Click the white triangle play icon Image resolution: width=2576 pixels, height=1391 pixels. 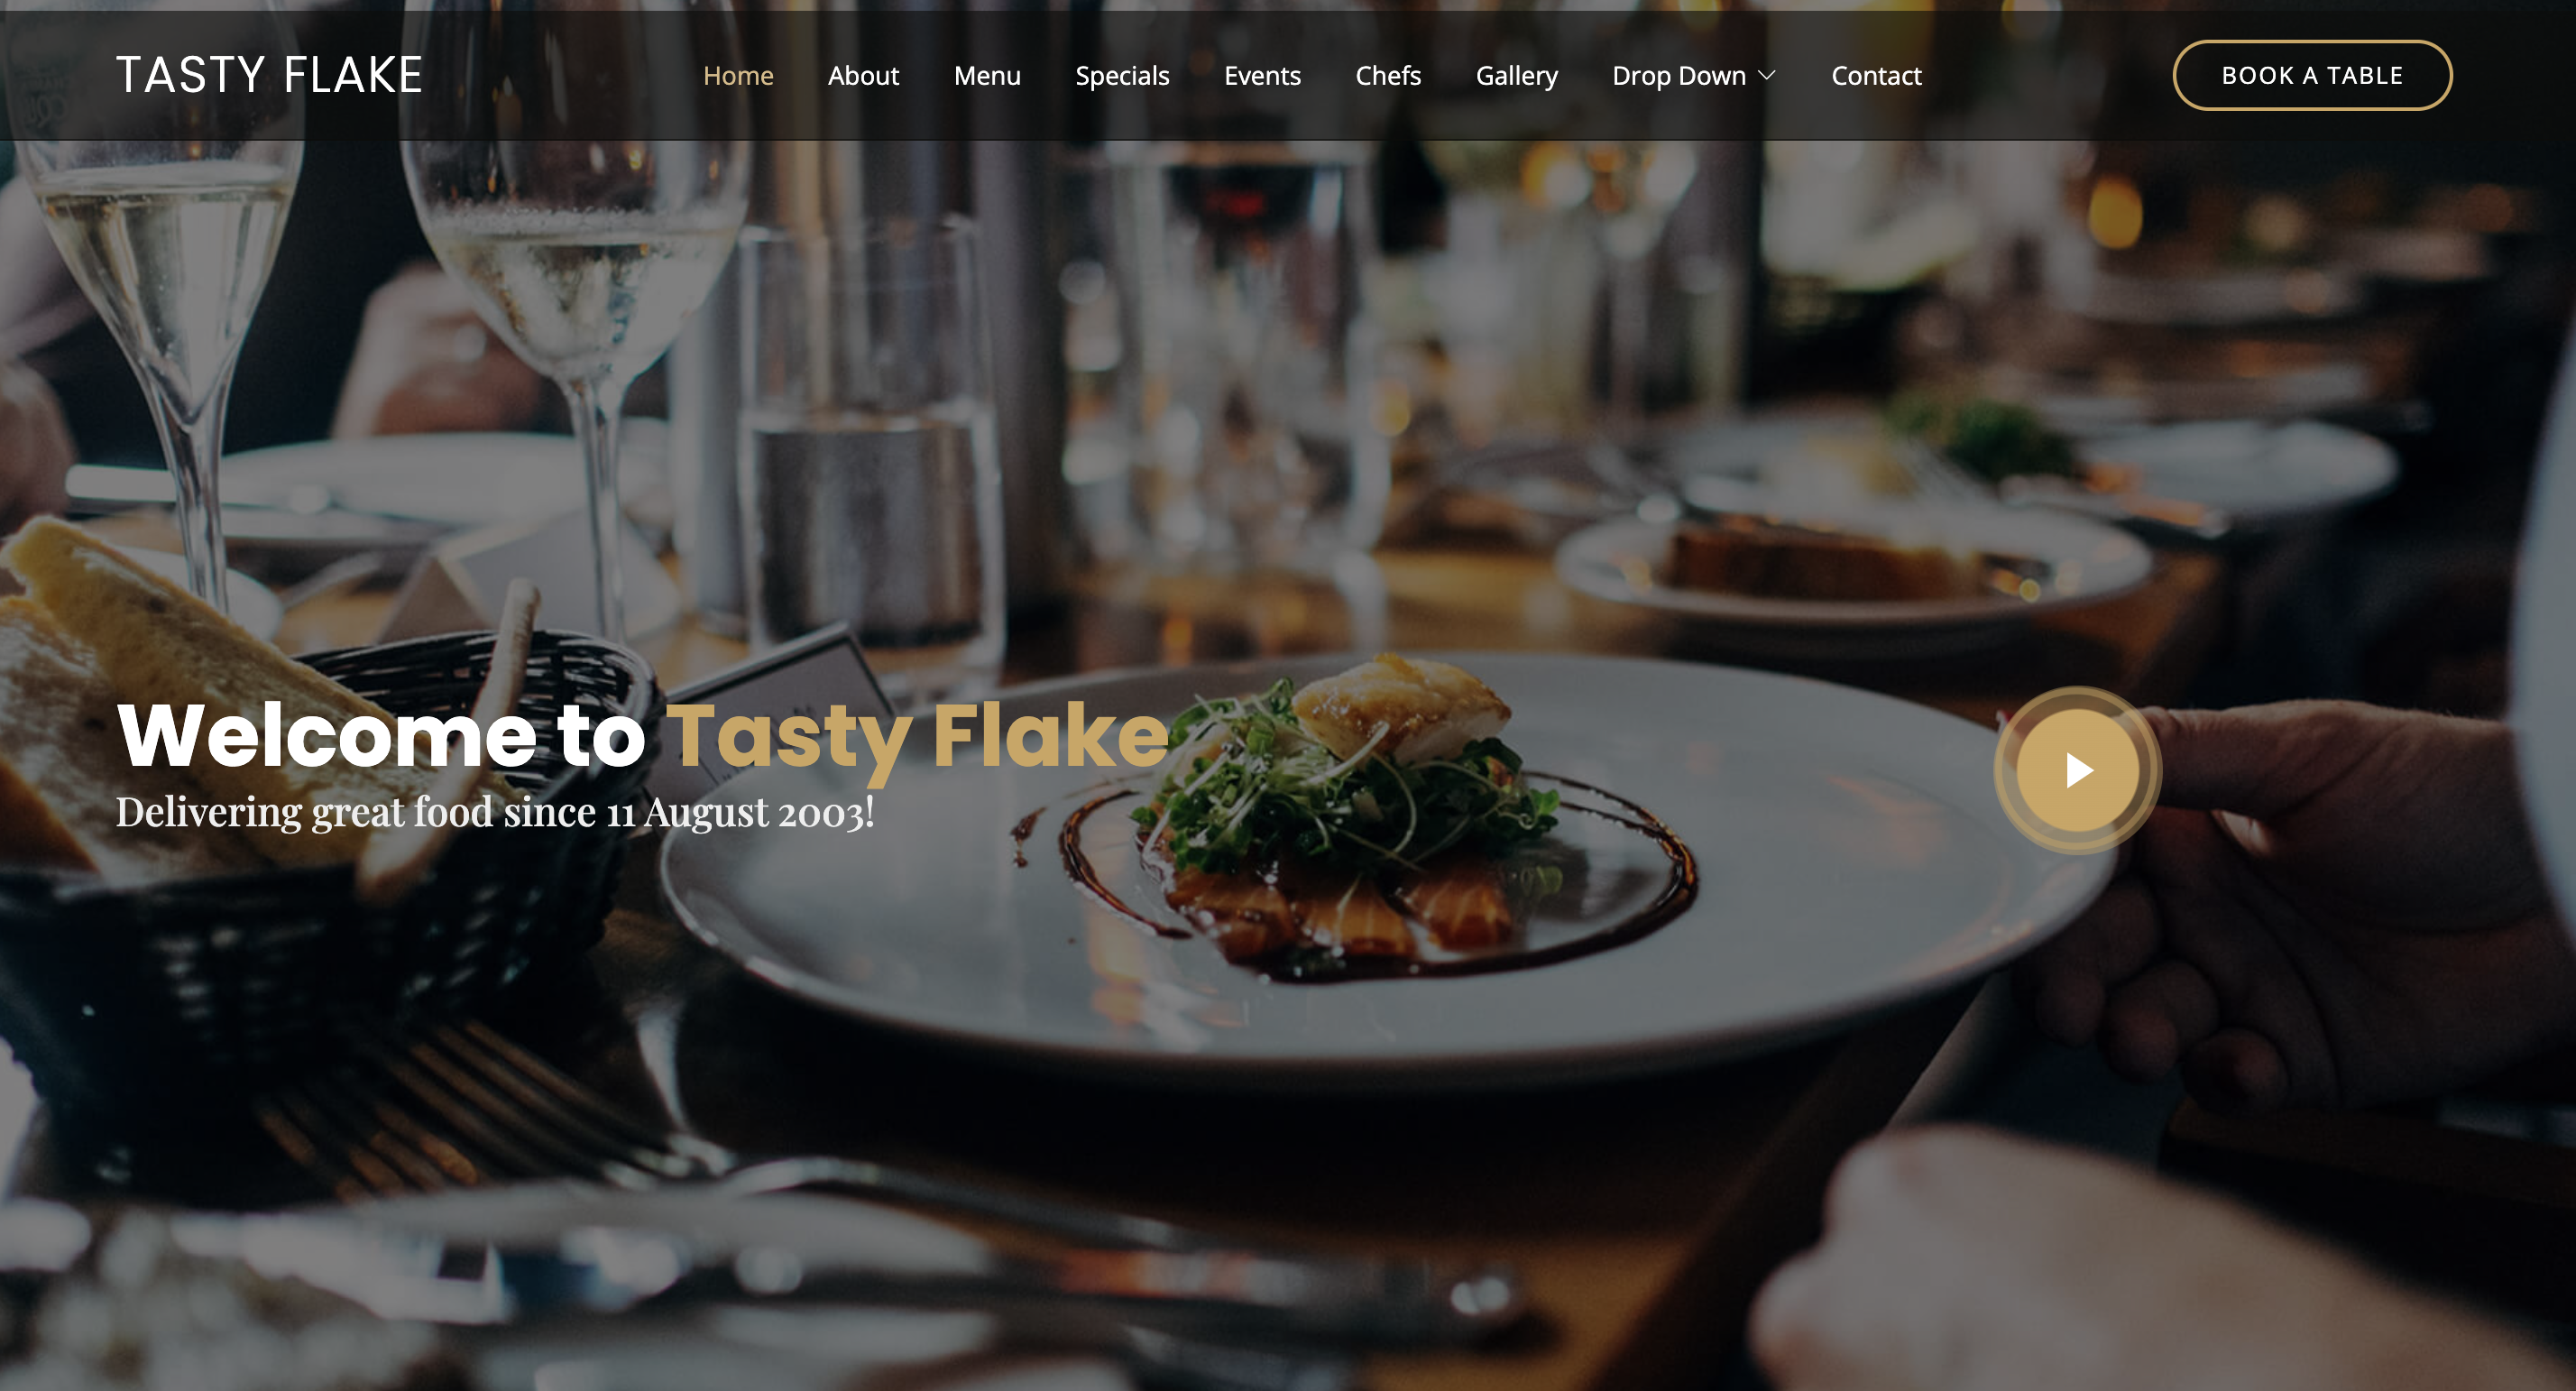tap(2080, 770)
